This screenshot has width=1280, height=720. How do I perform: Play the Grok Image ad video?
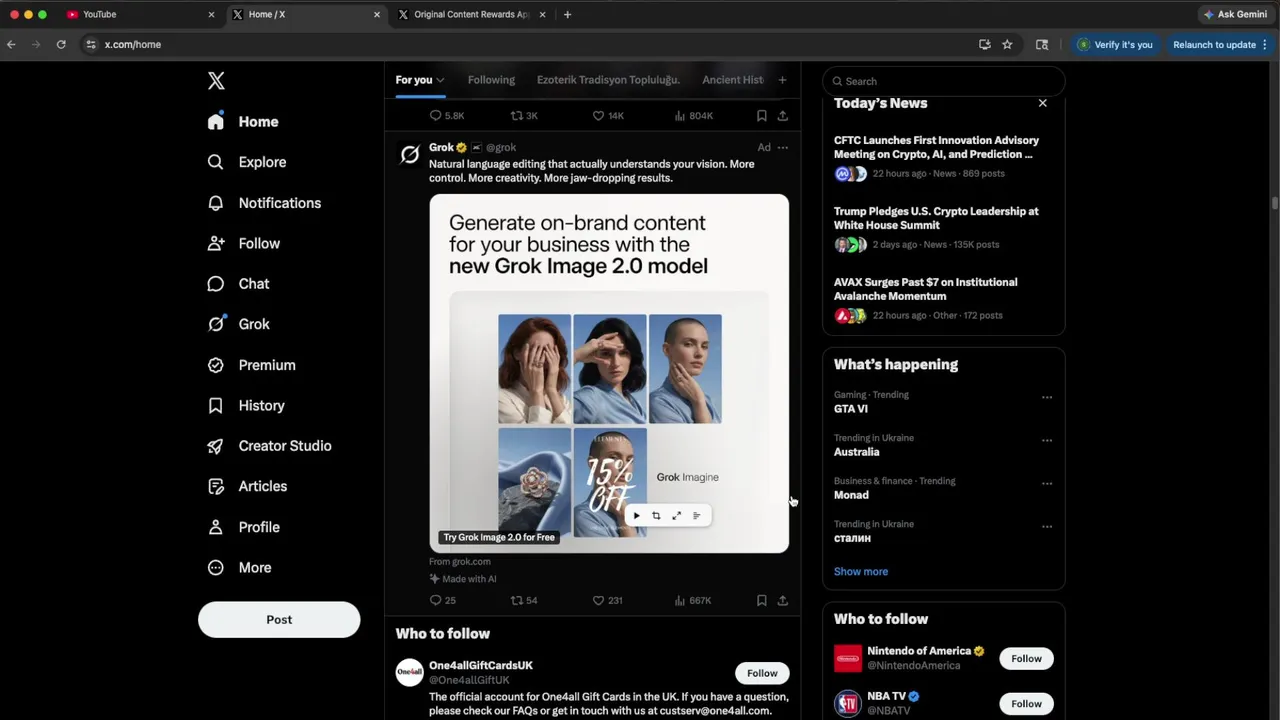pyautogui.click(x=636, y=516)
